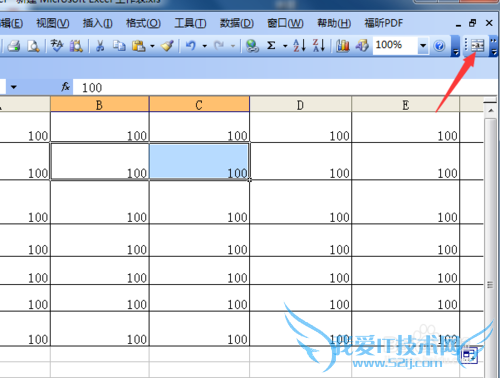The width and height of the screenshot is (500, 378).
Task: Click the Print icon in the toolbar
Action: (14, 45)
